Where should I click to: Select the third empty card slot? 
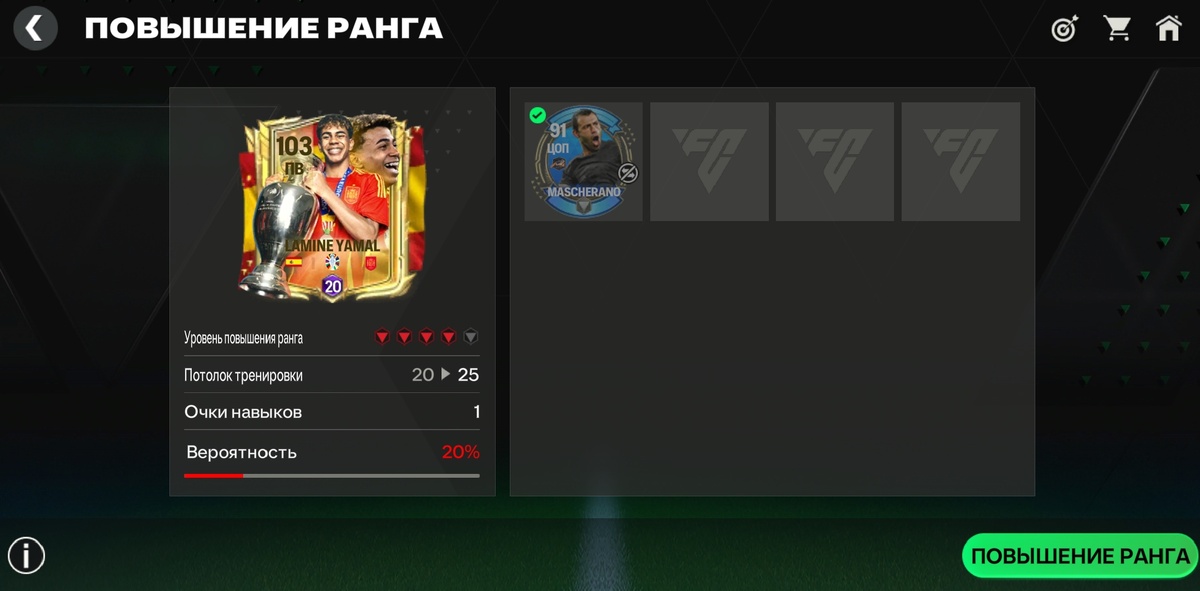click(835, 161)
